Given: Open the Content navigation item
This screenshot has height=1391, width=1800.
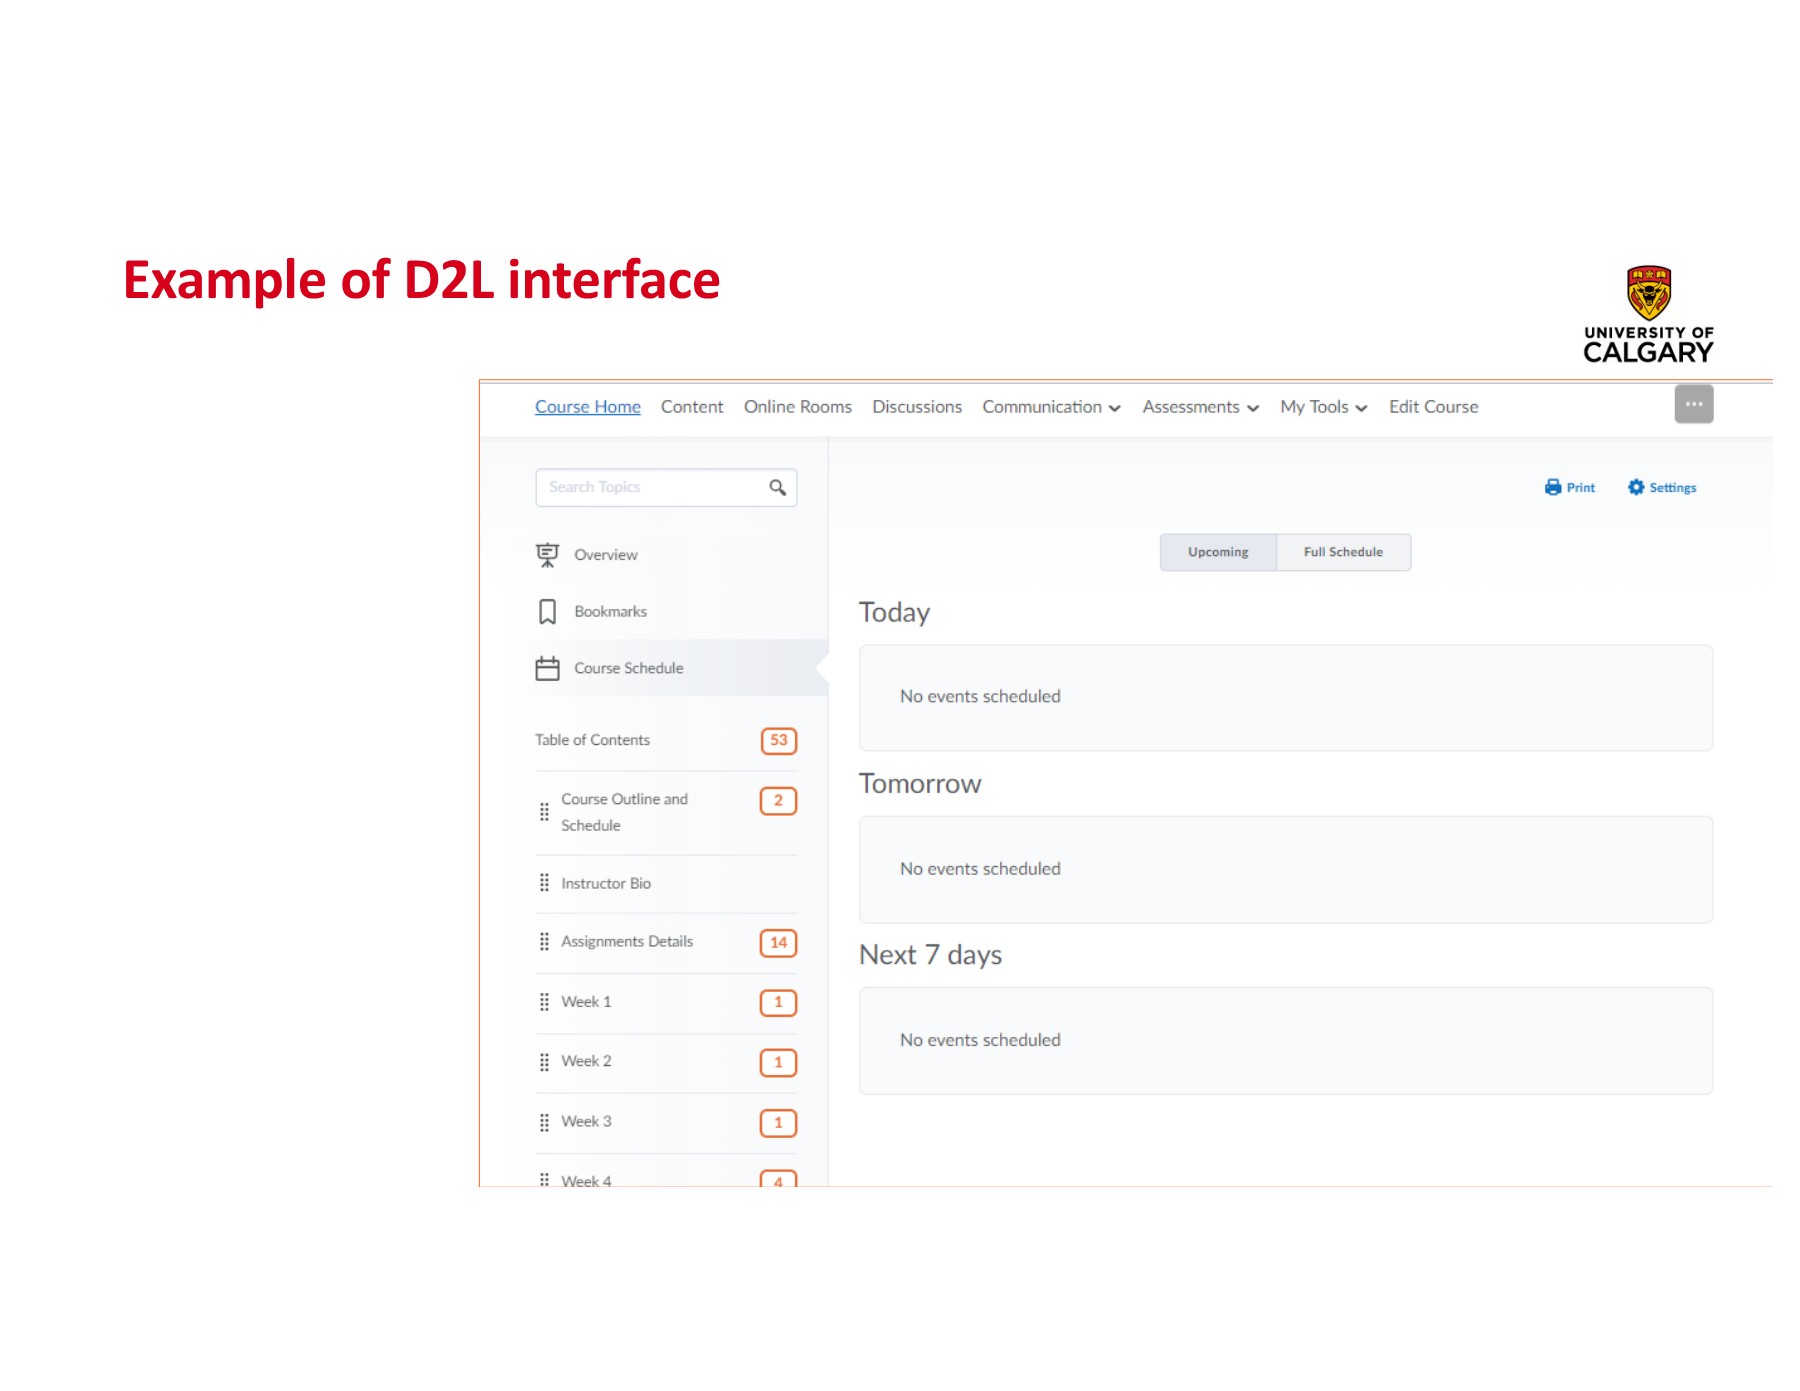Looking at the screenshot, I should point(691,407).
